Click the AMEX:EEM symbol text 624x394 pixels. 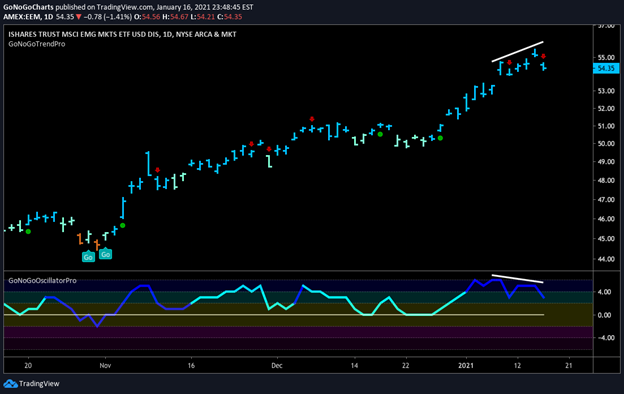pyautogui.click(x=23, y=17)
